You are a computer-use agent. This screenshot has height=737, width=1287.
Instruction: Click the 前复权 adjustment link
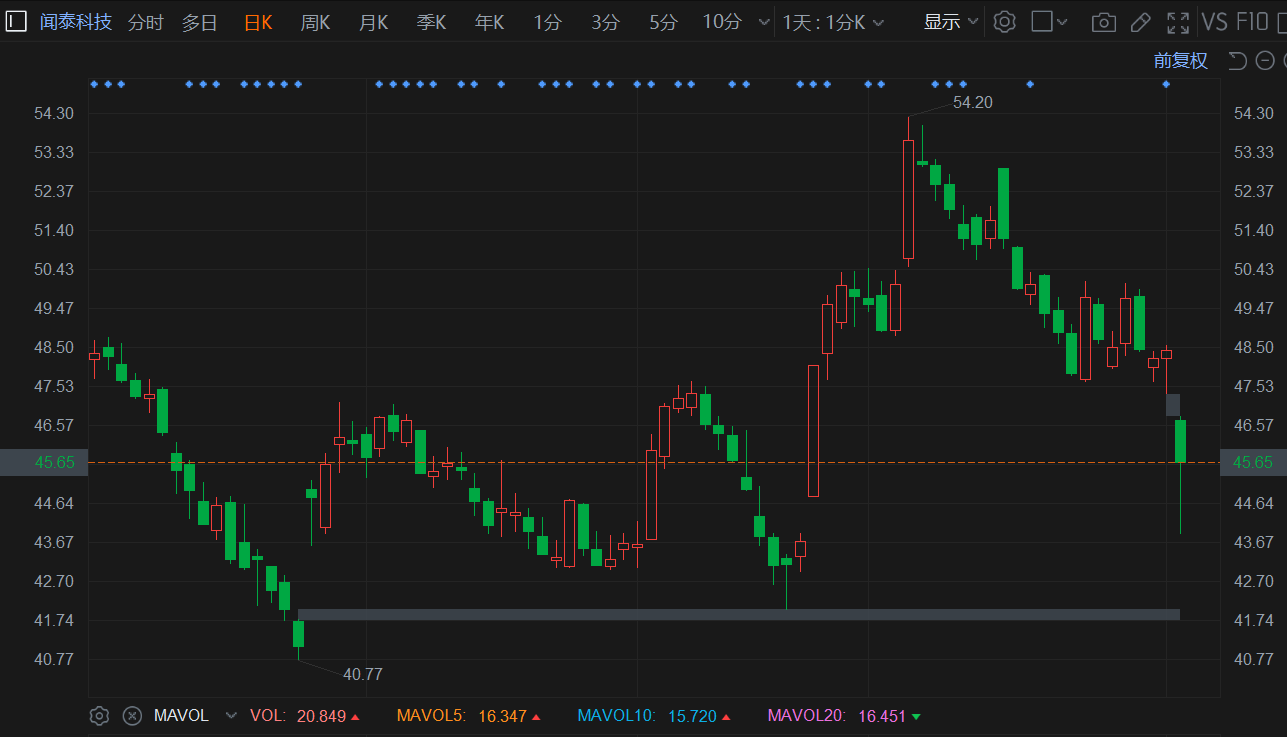tap(1180, 61)
